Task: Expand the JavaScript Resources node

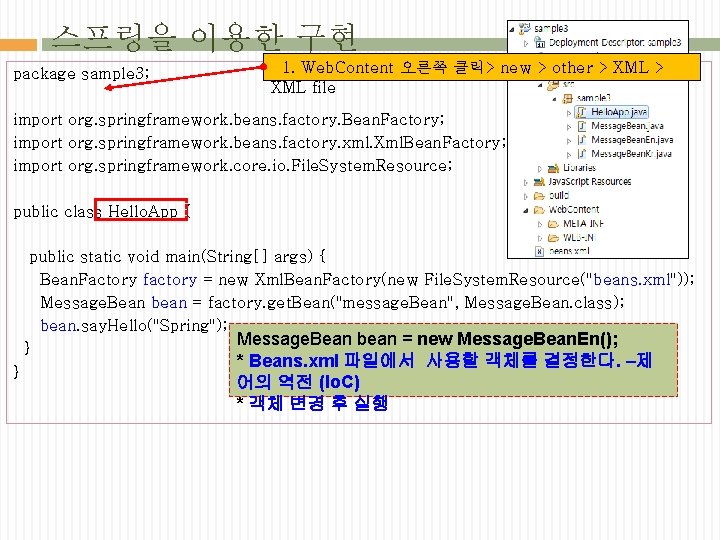Action: click(x=526, y=183)
